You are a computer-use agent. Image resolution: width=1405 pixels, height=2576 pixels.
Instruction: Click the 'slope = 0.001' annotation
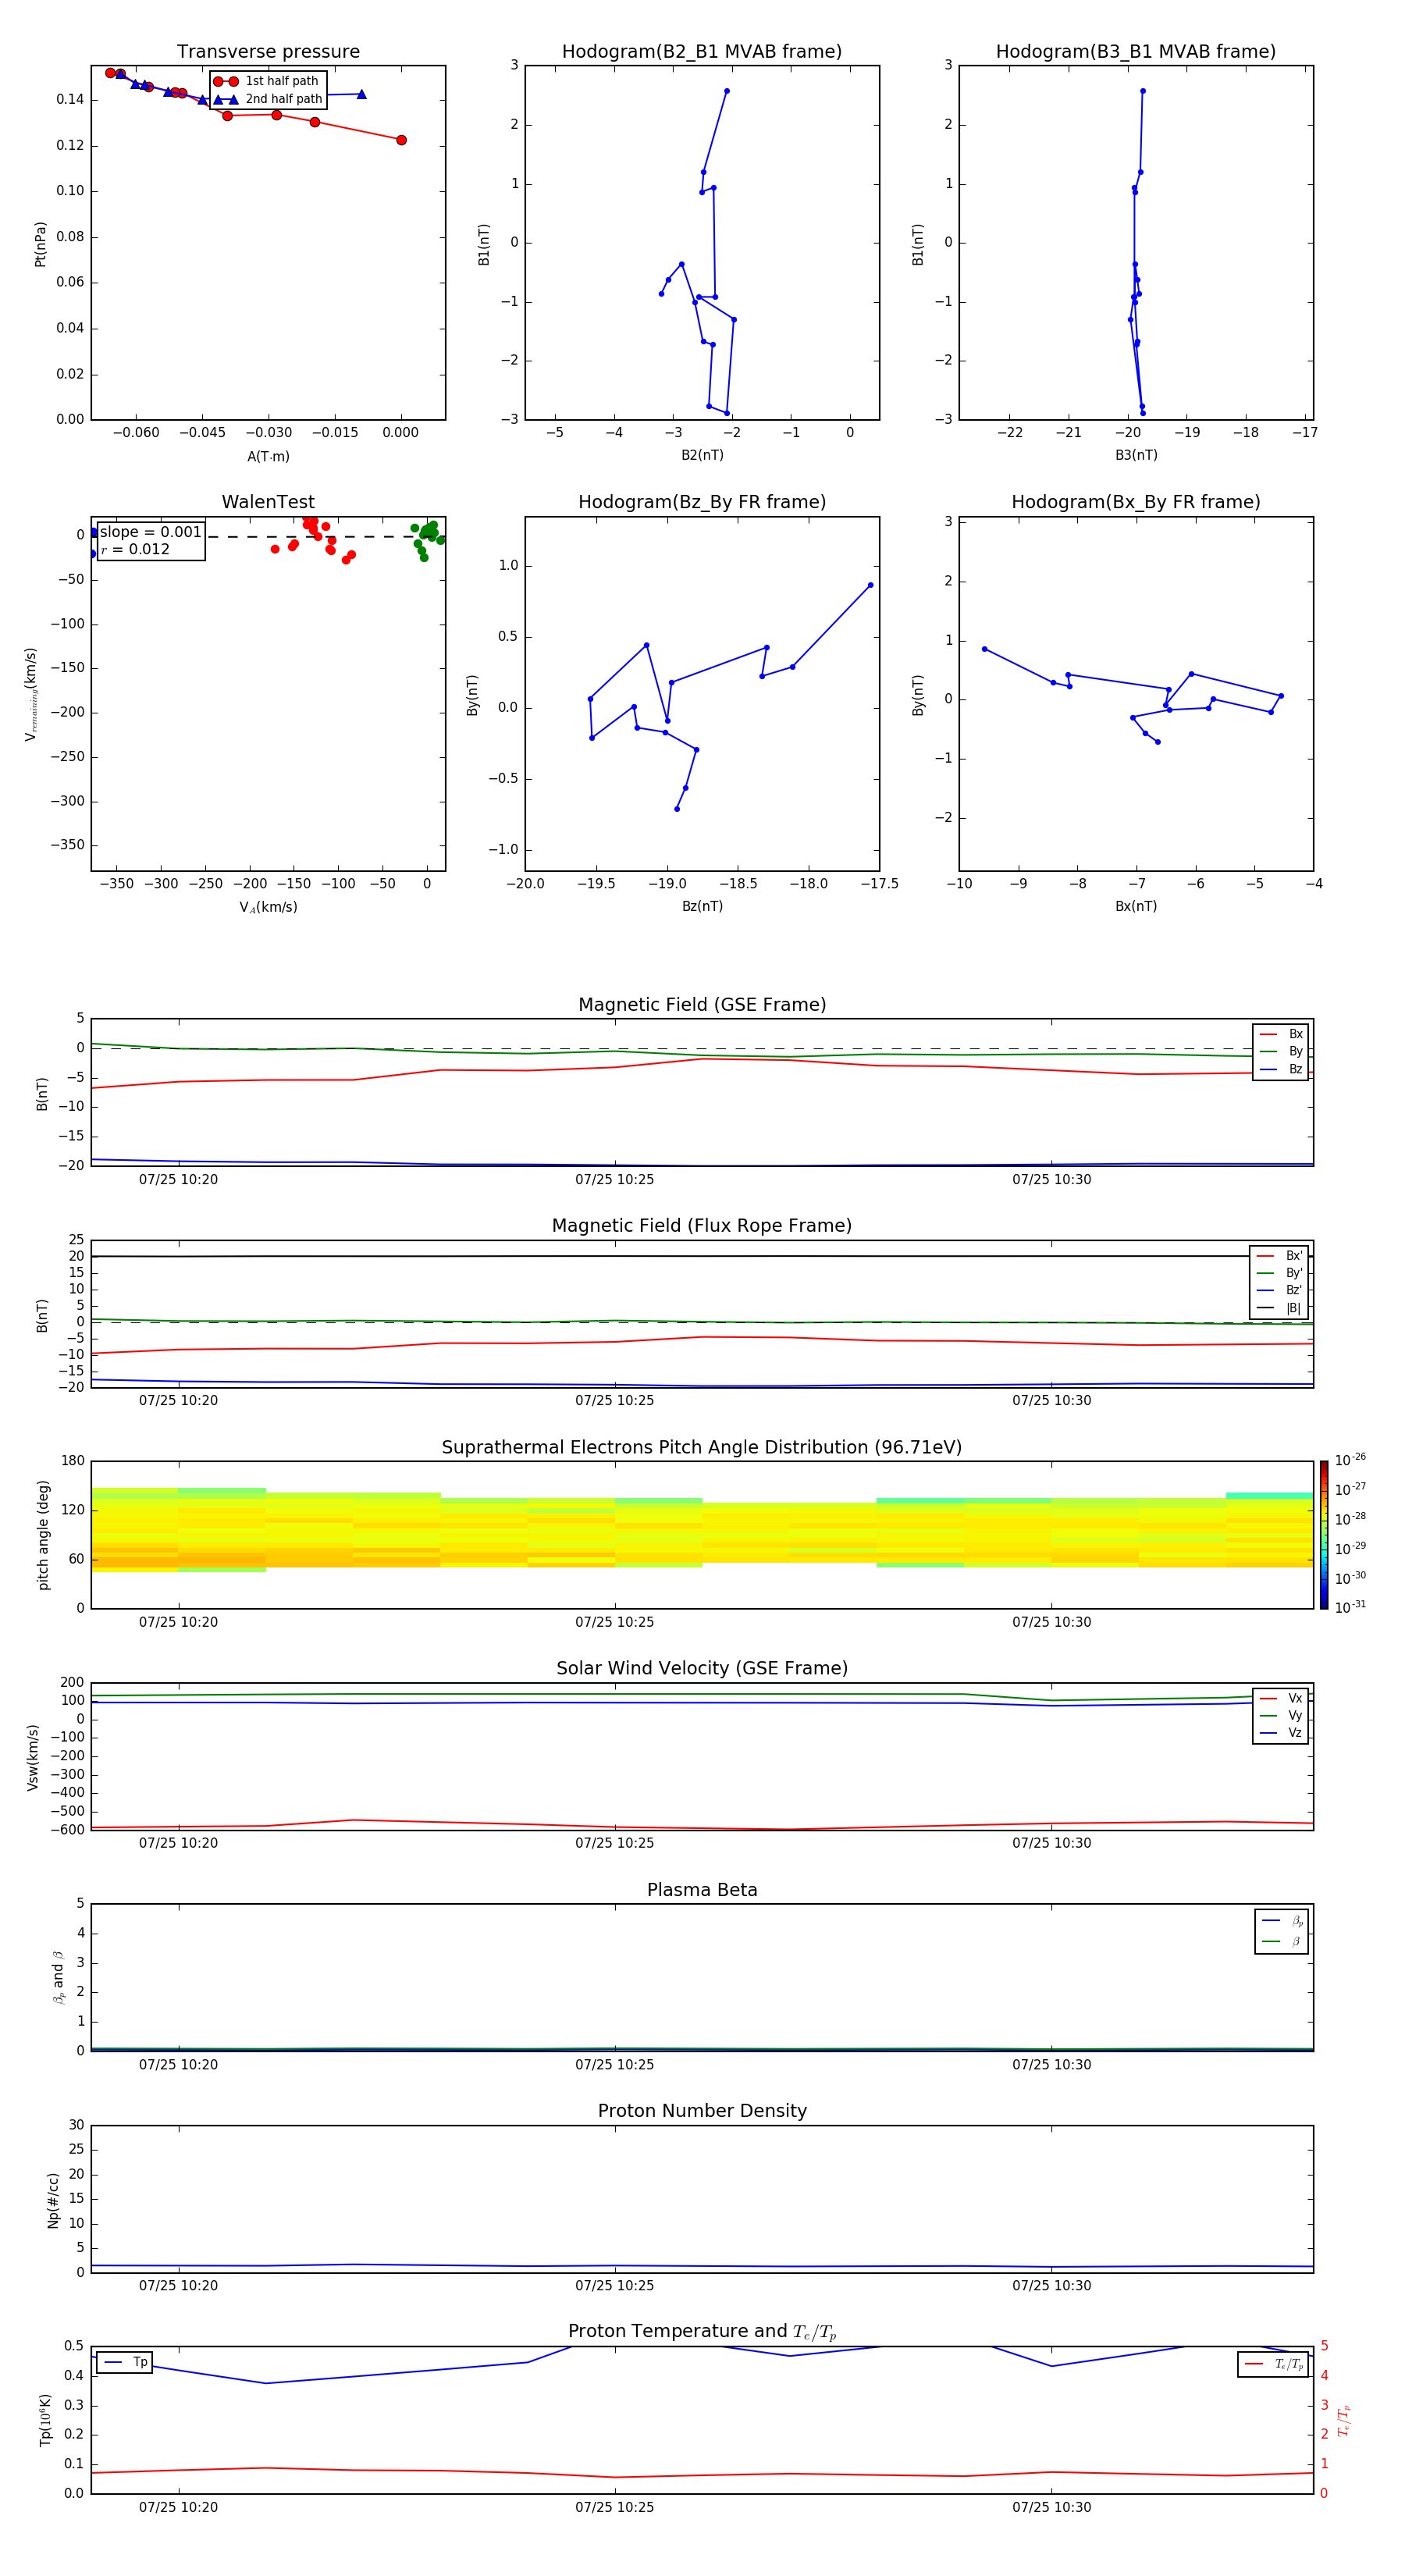tap(151, 532)
